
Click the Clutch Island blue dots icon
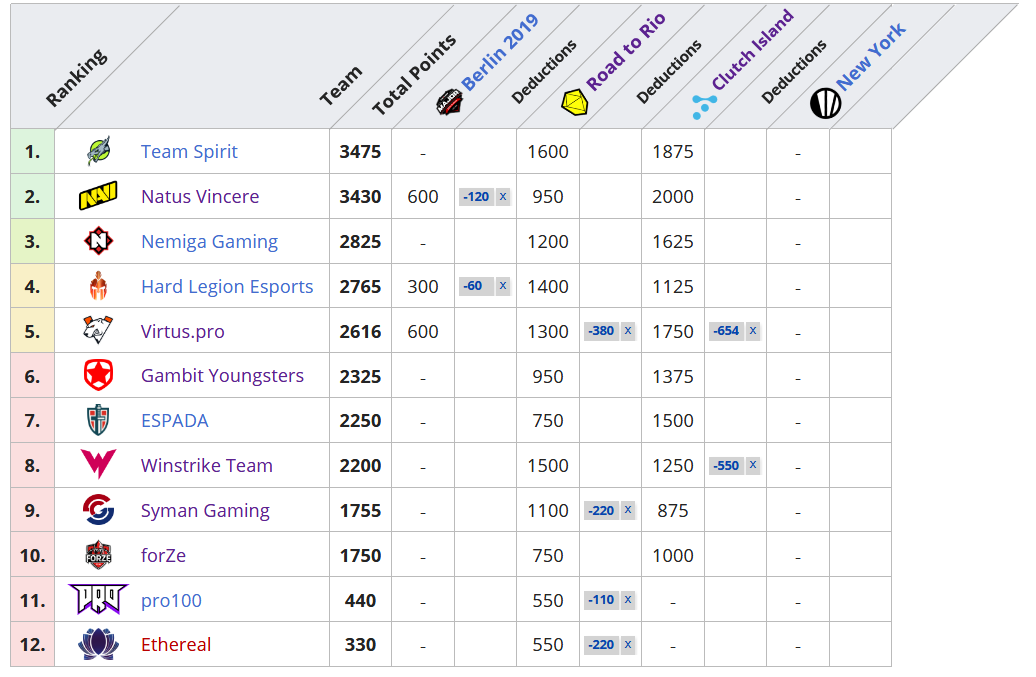(x=704, y=106)
